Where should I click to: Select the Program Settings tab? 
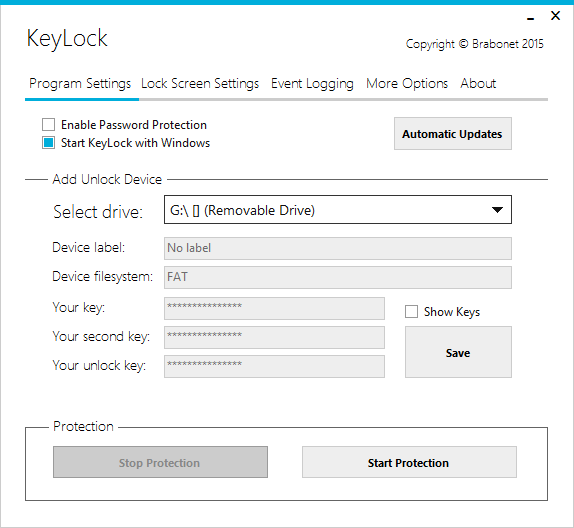pyautogui.click(x=80, y=83)
